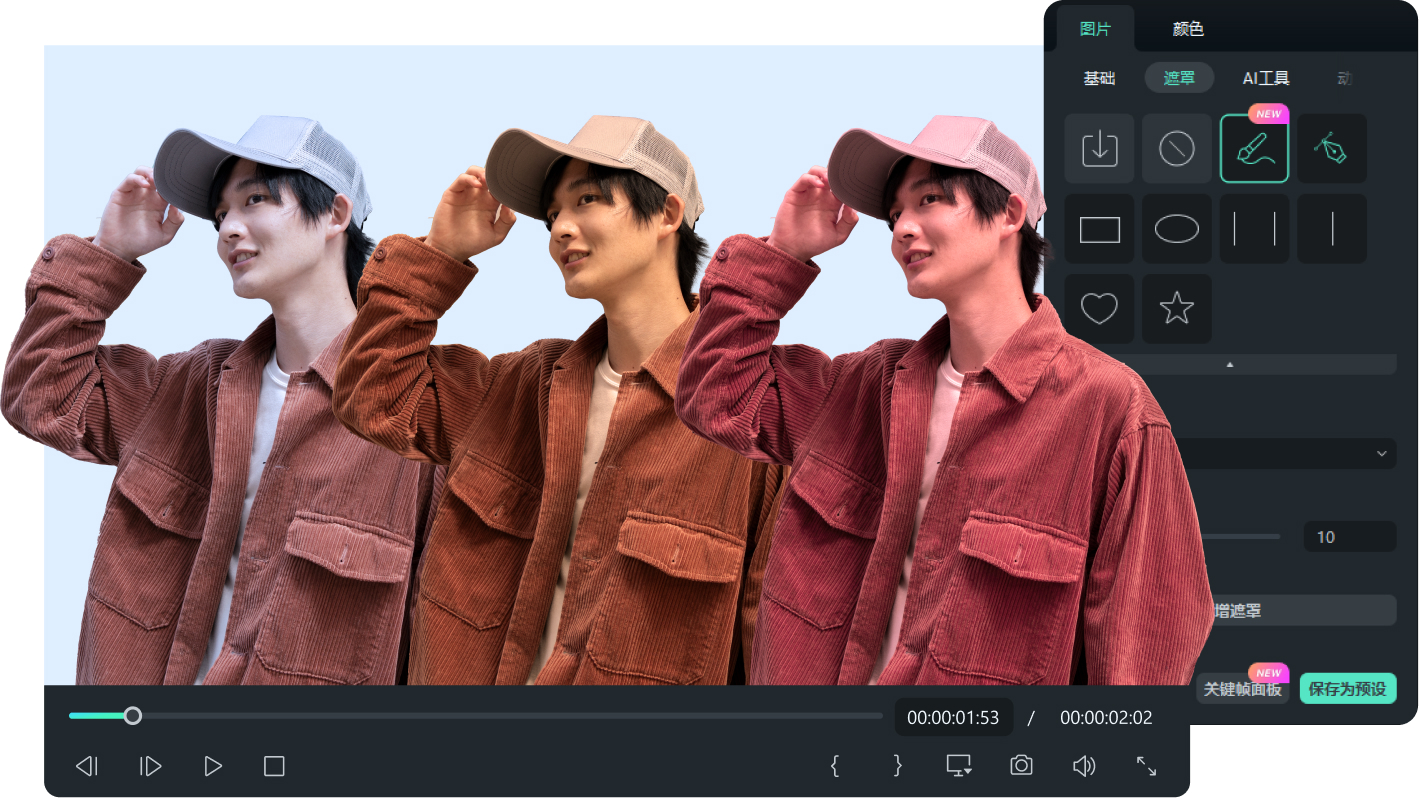This screenshot has width=1419, height=798.
Task: Open the display settings monitor dropdown
Action: tap(959, 766)
